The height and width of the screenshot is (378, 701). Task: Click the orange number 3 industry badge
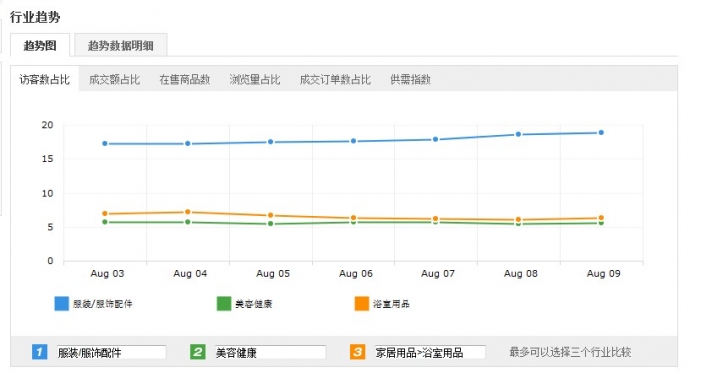pyautogui.click(x=357, y=352)
